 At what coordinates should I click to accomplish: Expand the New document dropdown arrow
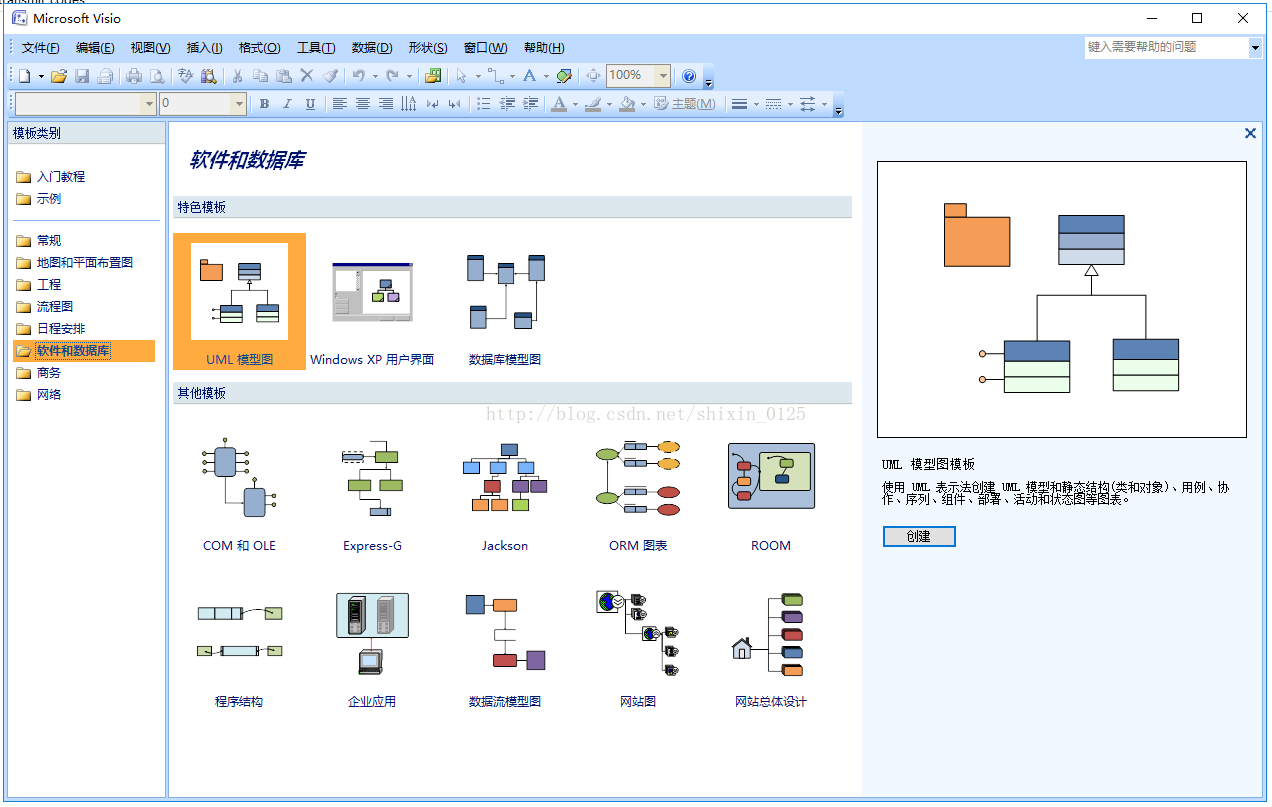click(x=41, y=76)
